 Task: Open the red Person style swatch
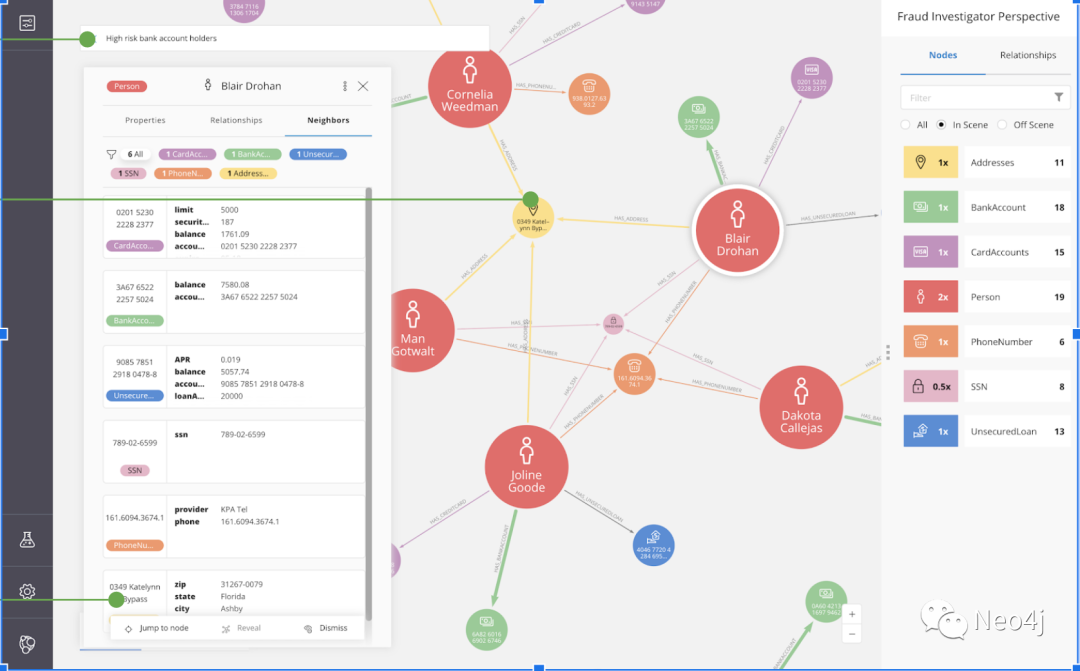(x=931, y=297)
